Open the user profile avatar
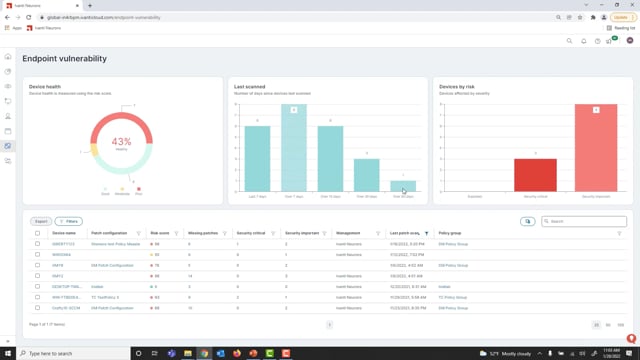Viewport: 640px width, 360px height. pyautogui.click(x=630, y=40)
